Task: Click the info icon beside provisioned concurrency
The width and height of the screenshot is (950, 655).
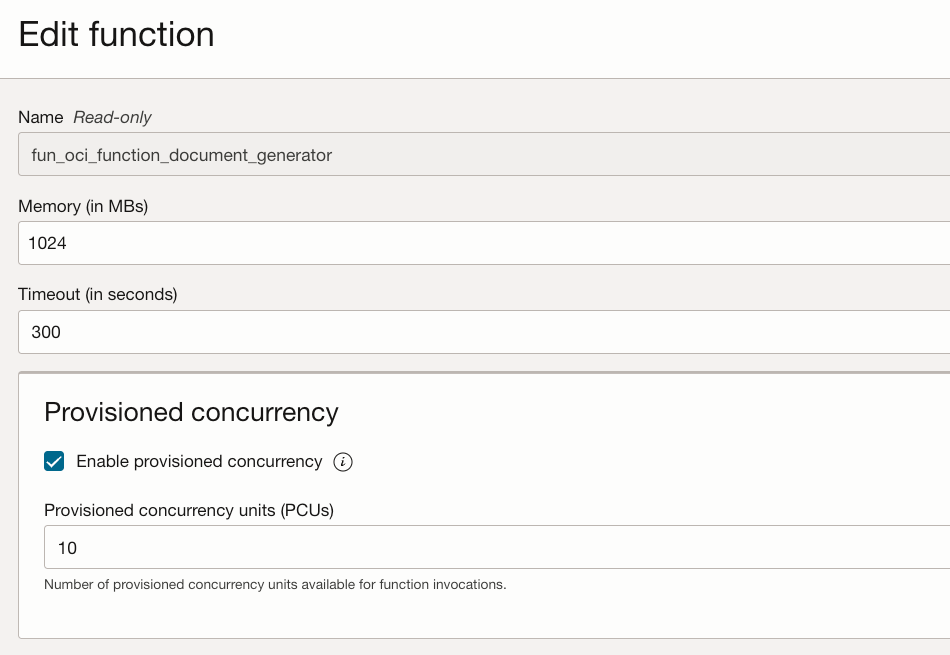Action: [343, 462]
